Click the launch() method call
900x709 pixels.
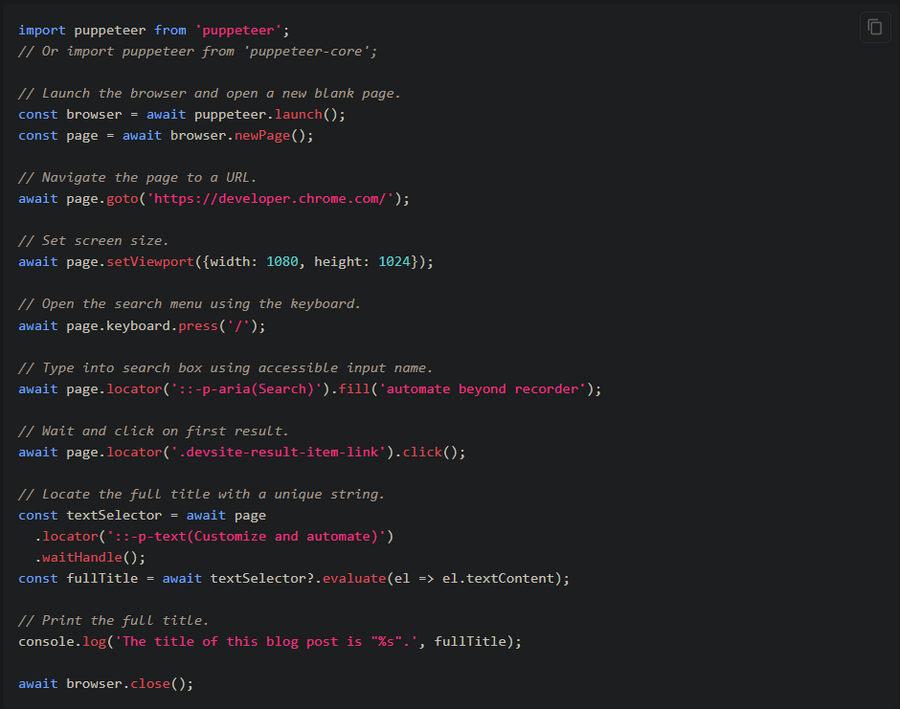click(x=306, y=114)
